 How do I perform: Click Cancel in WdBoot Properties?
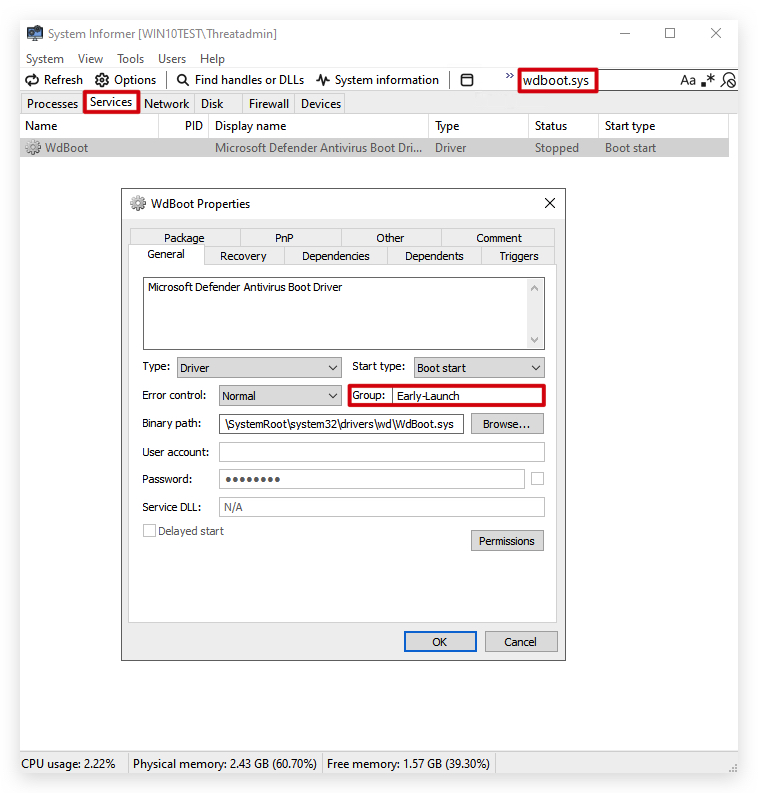pyautogui.click(x=521, y=642)
